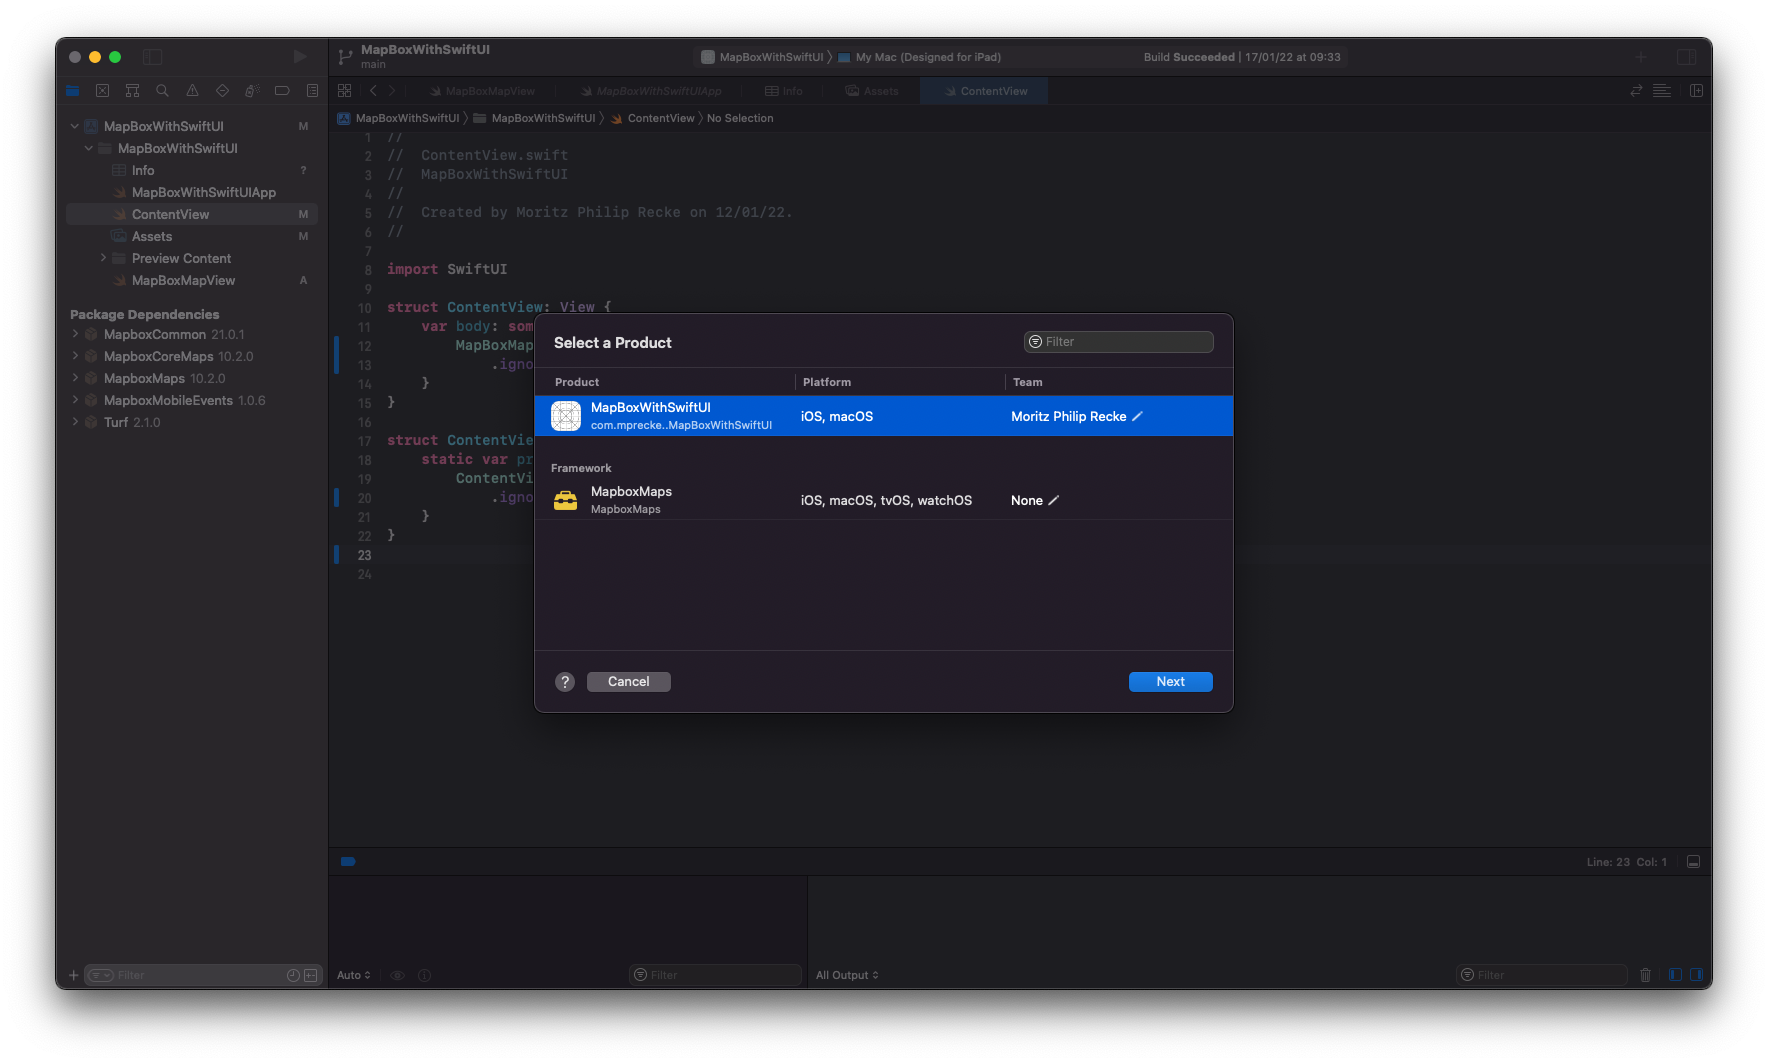Toggle the navigator sidebar panel
The width and height of the screenshot is (1768, 1063).
(x=153, y=57)
